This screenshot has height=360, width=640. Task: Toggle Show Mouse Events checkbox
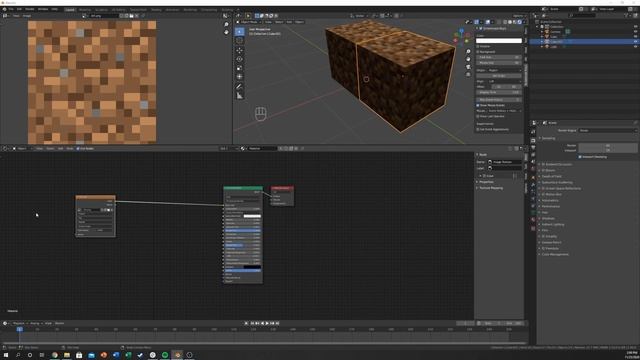[x=478, y=105]
